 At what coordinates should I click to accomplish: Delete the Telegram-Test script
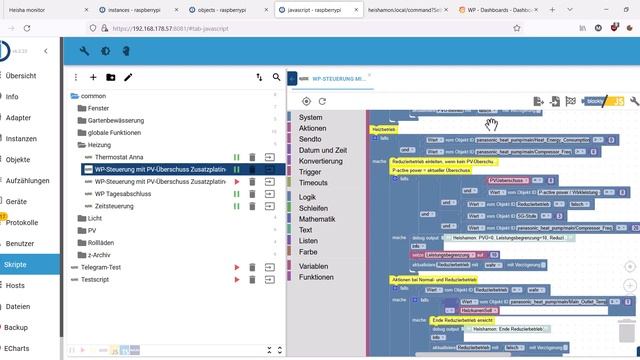tap(252, 267)
